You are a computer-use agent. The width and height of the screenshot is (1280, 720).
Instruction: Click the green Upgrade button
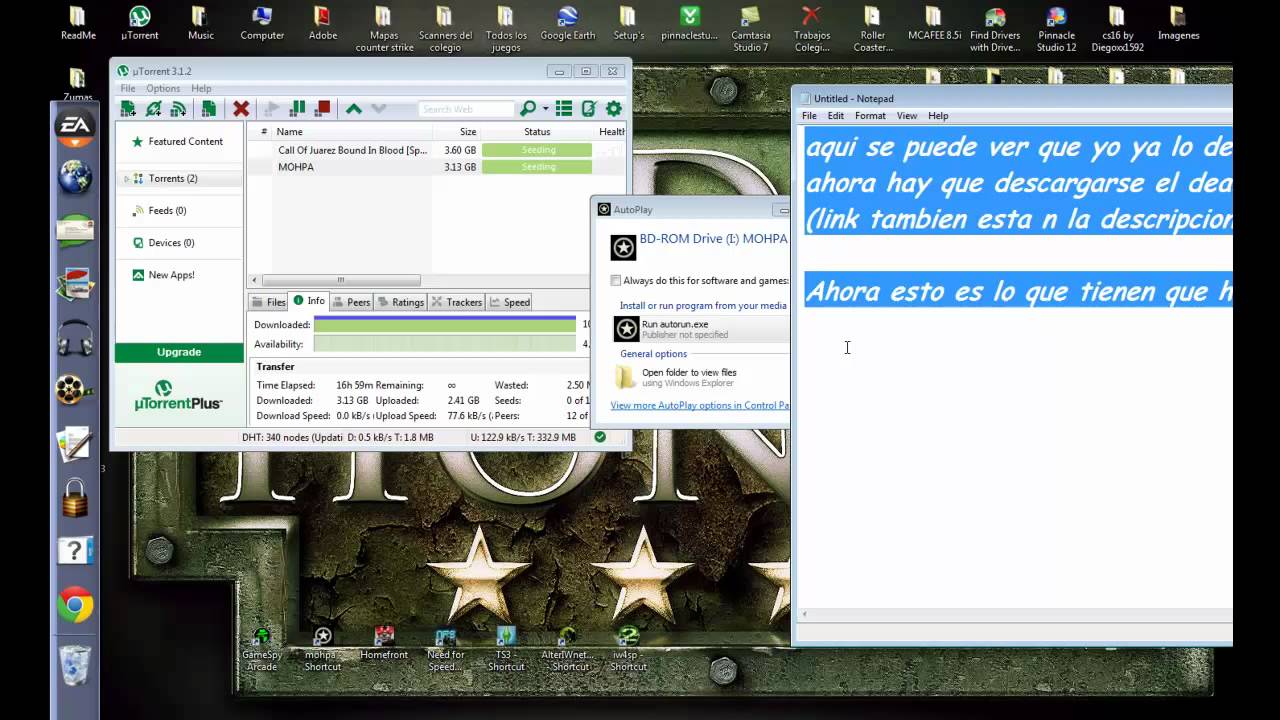click(x=179, y=352)
